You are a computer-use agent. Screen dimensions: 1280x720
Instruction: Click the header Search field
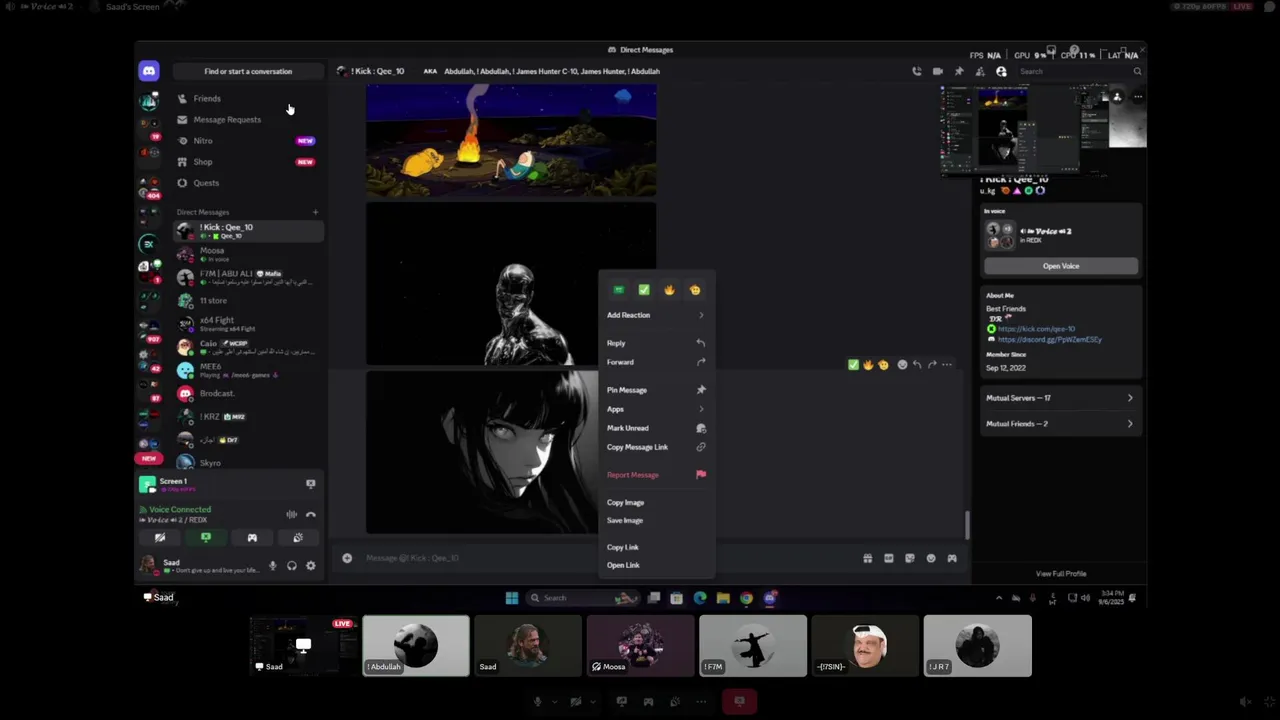1079,71
